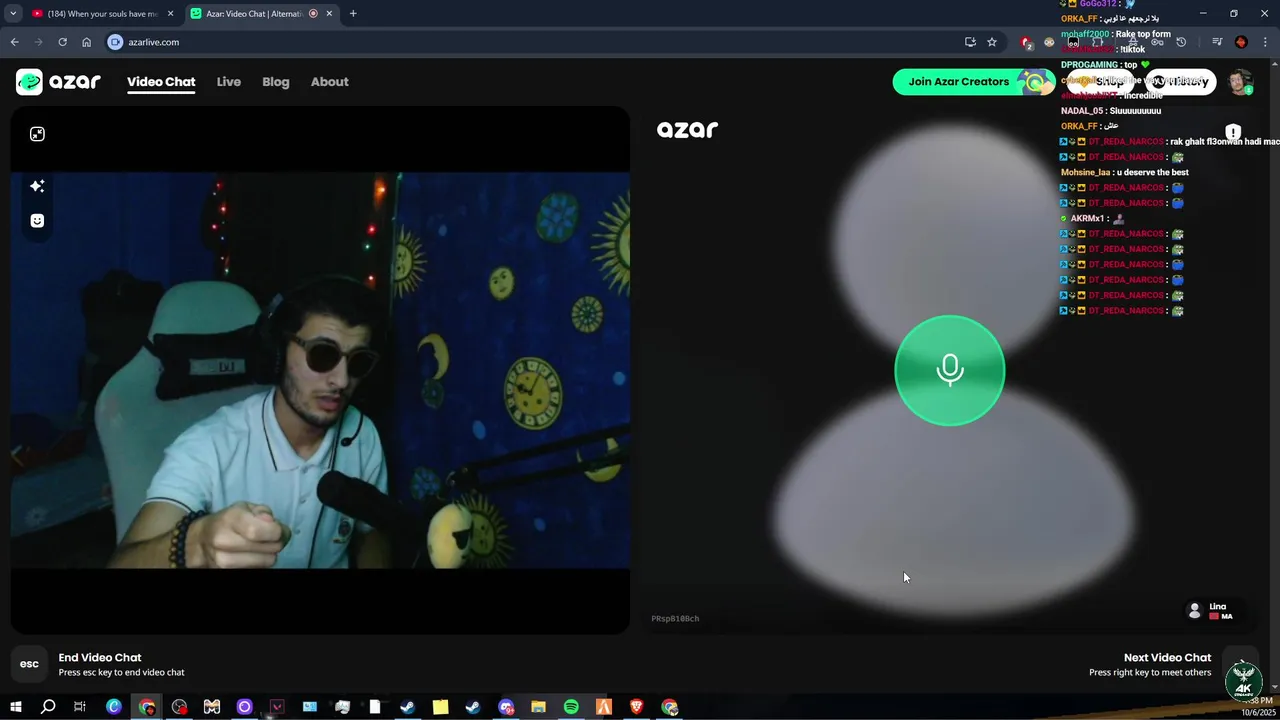Click the install app icon in address bar
Screen dimensions: 1280x720
970,42
